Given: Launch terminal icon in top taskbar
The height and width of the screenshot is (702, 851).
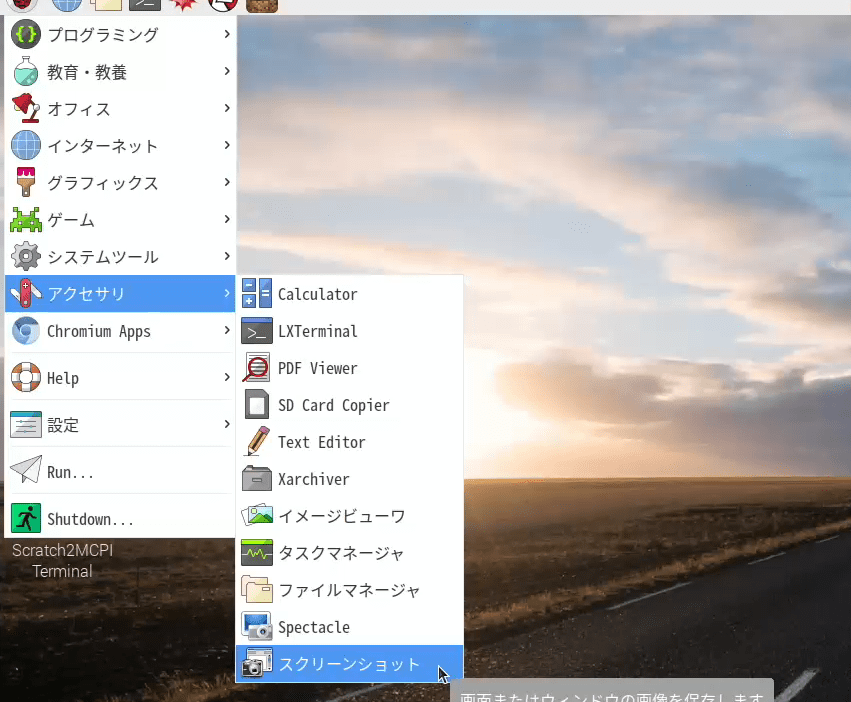Looking at the screenshot, I should click(145, 6).
